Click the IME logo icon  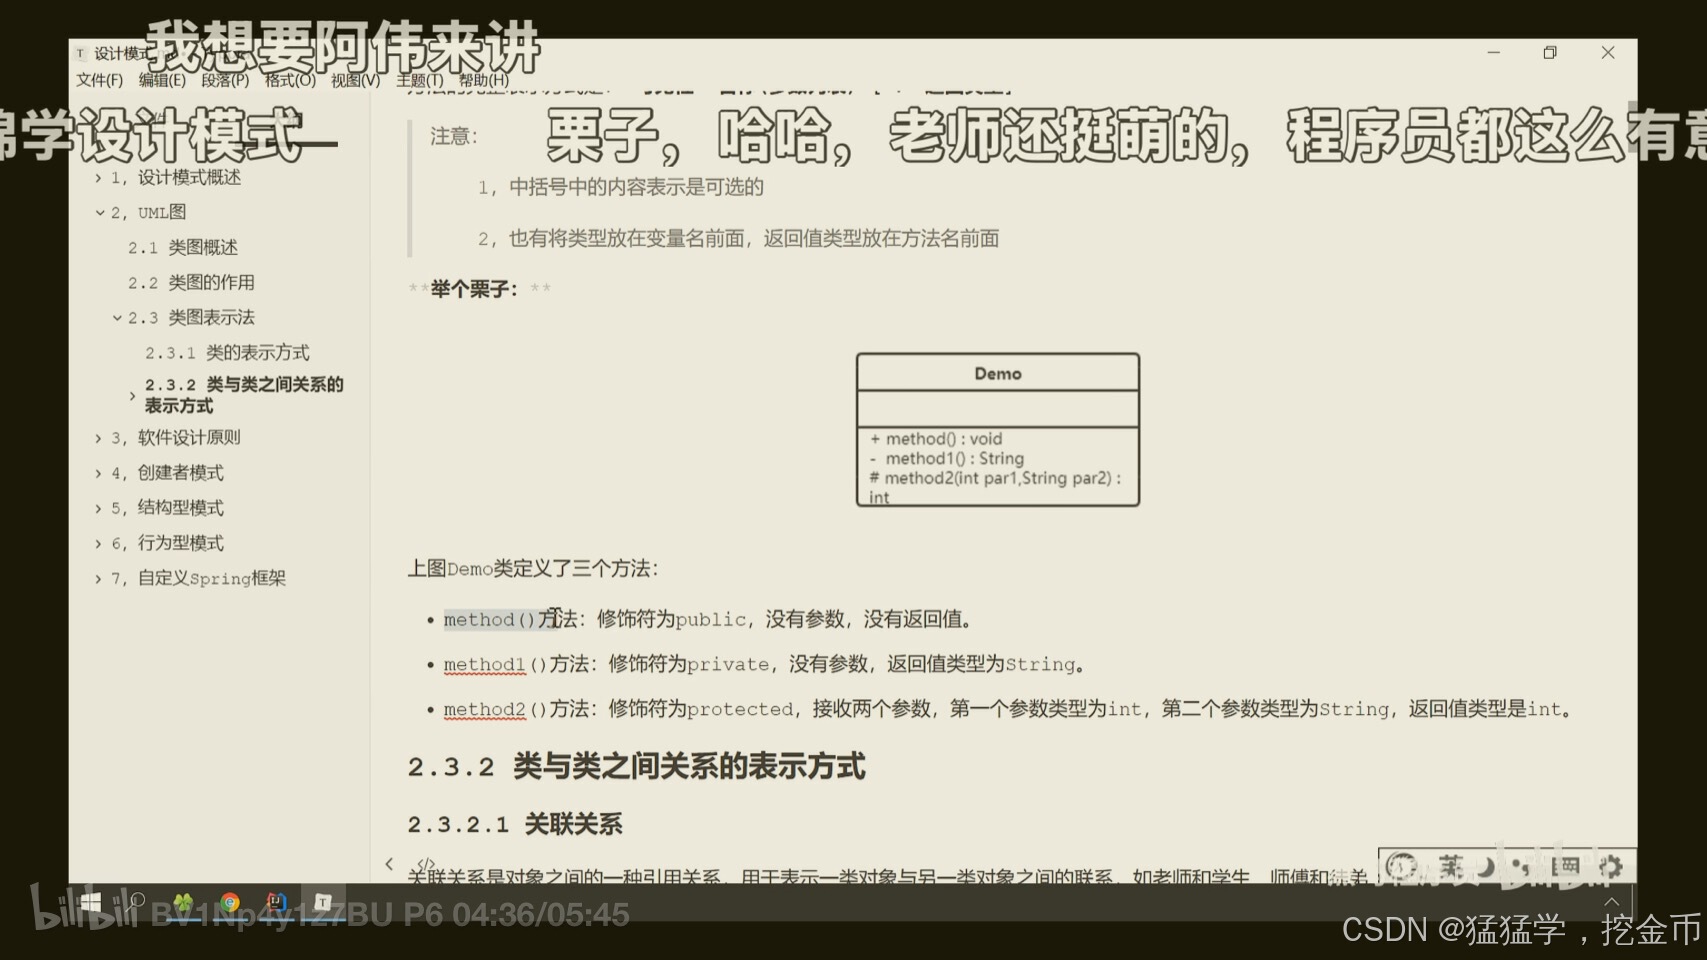(x=1402, y=866)
